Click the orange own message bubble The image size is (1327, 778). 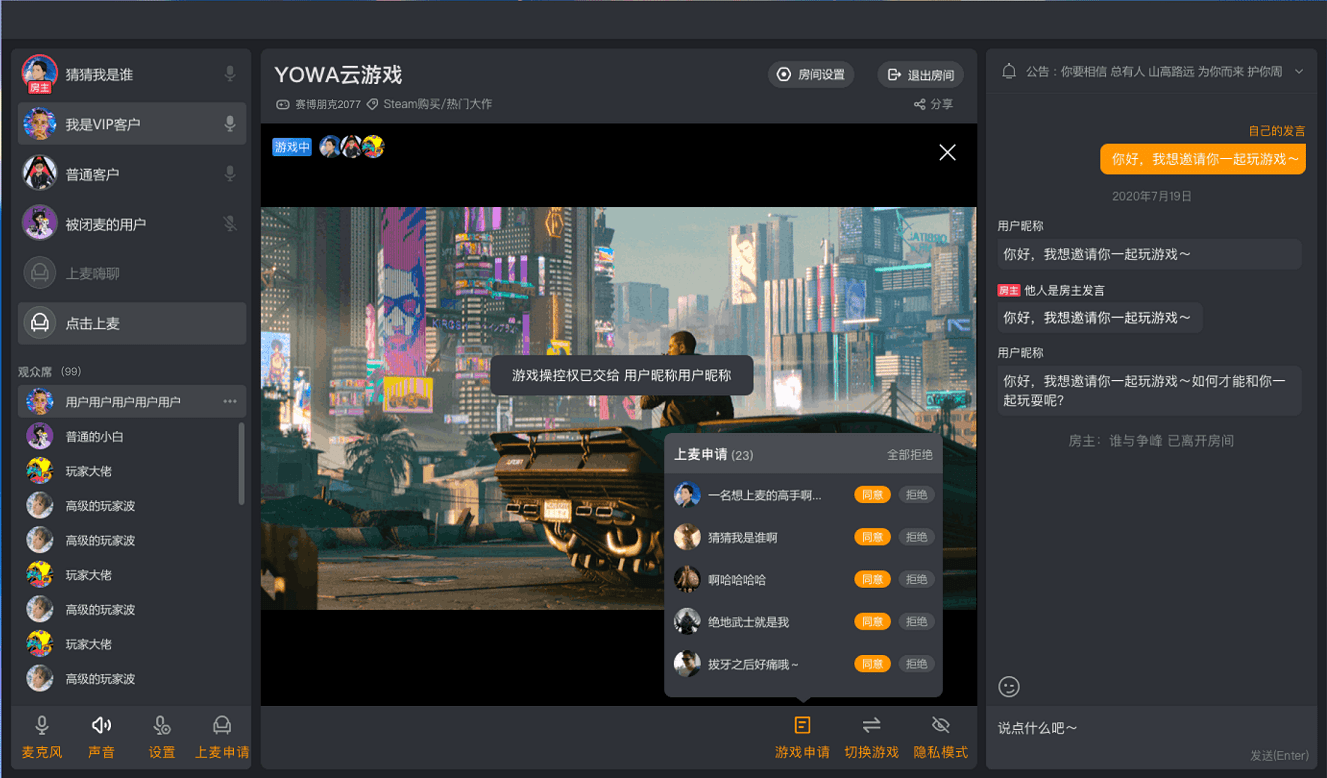tap(1203, 159)
